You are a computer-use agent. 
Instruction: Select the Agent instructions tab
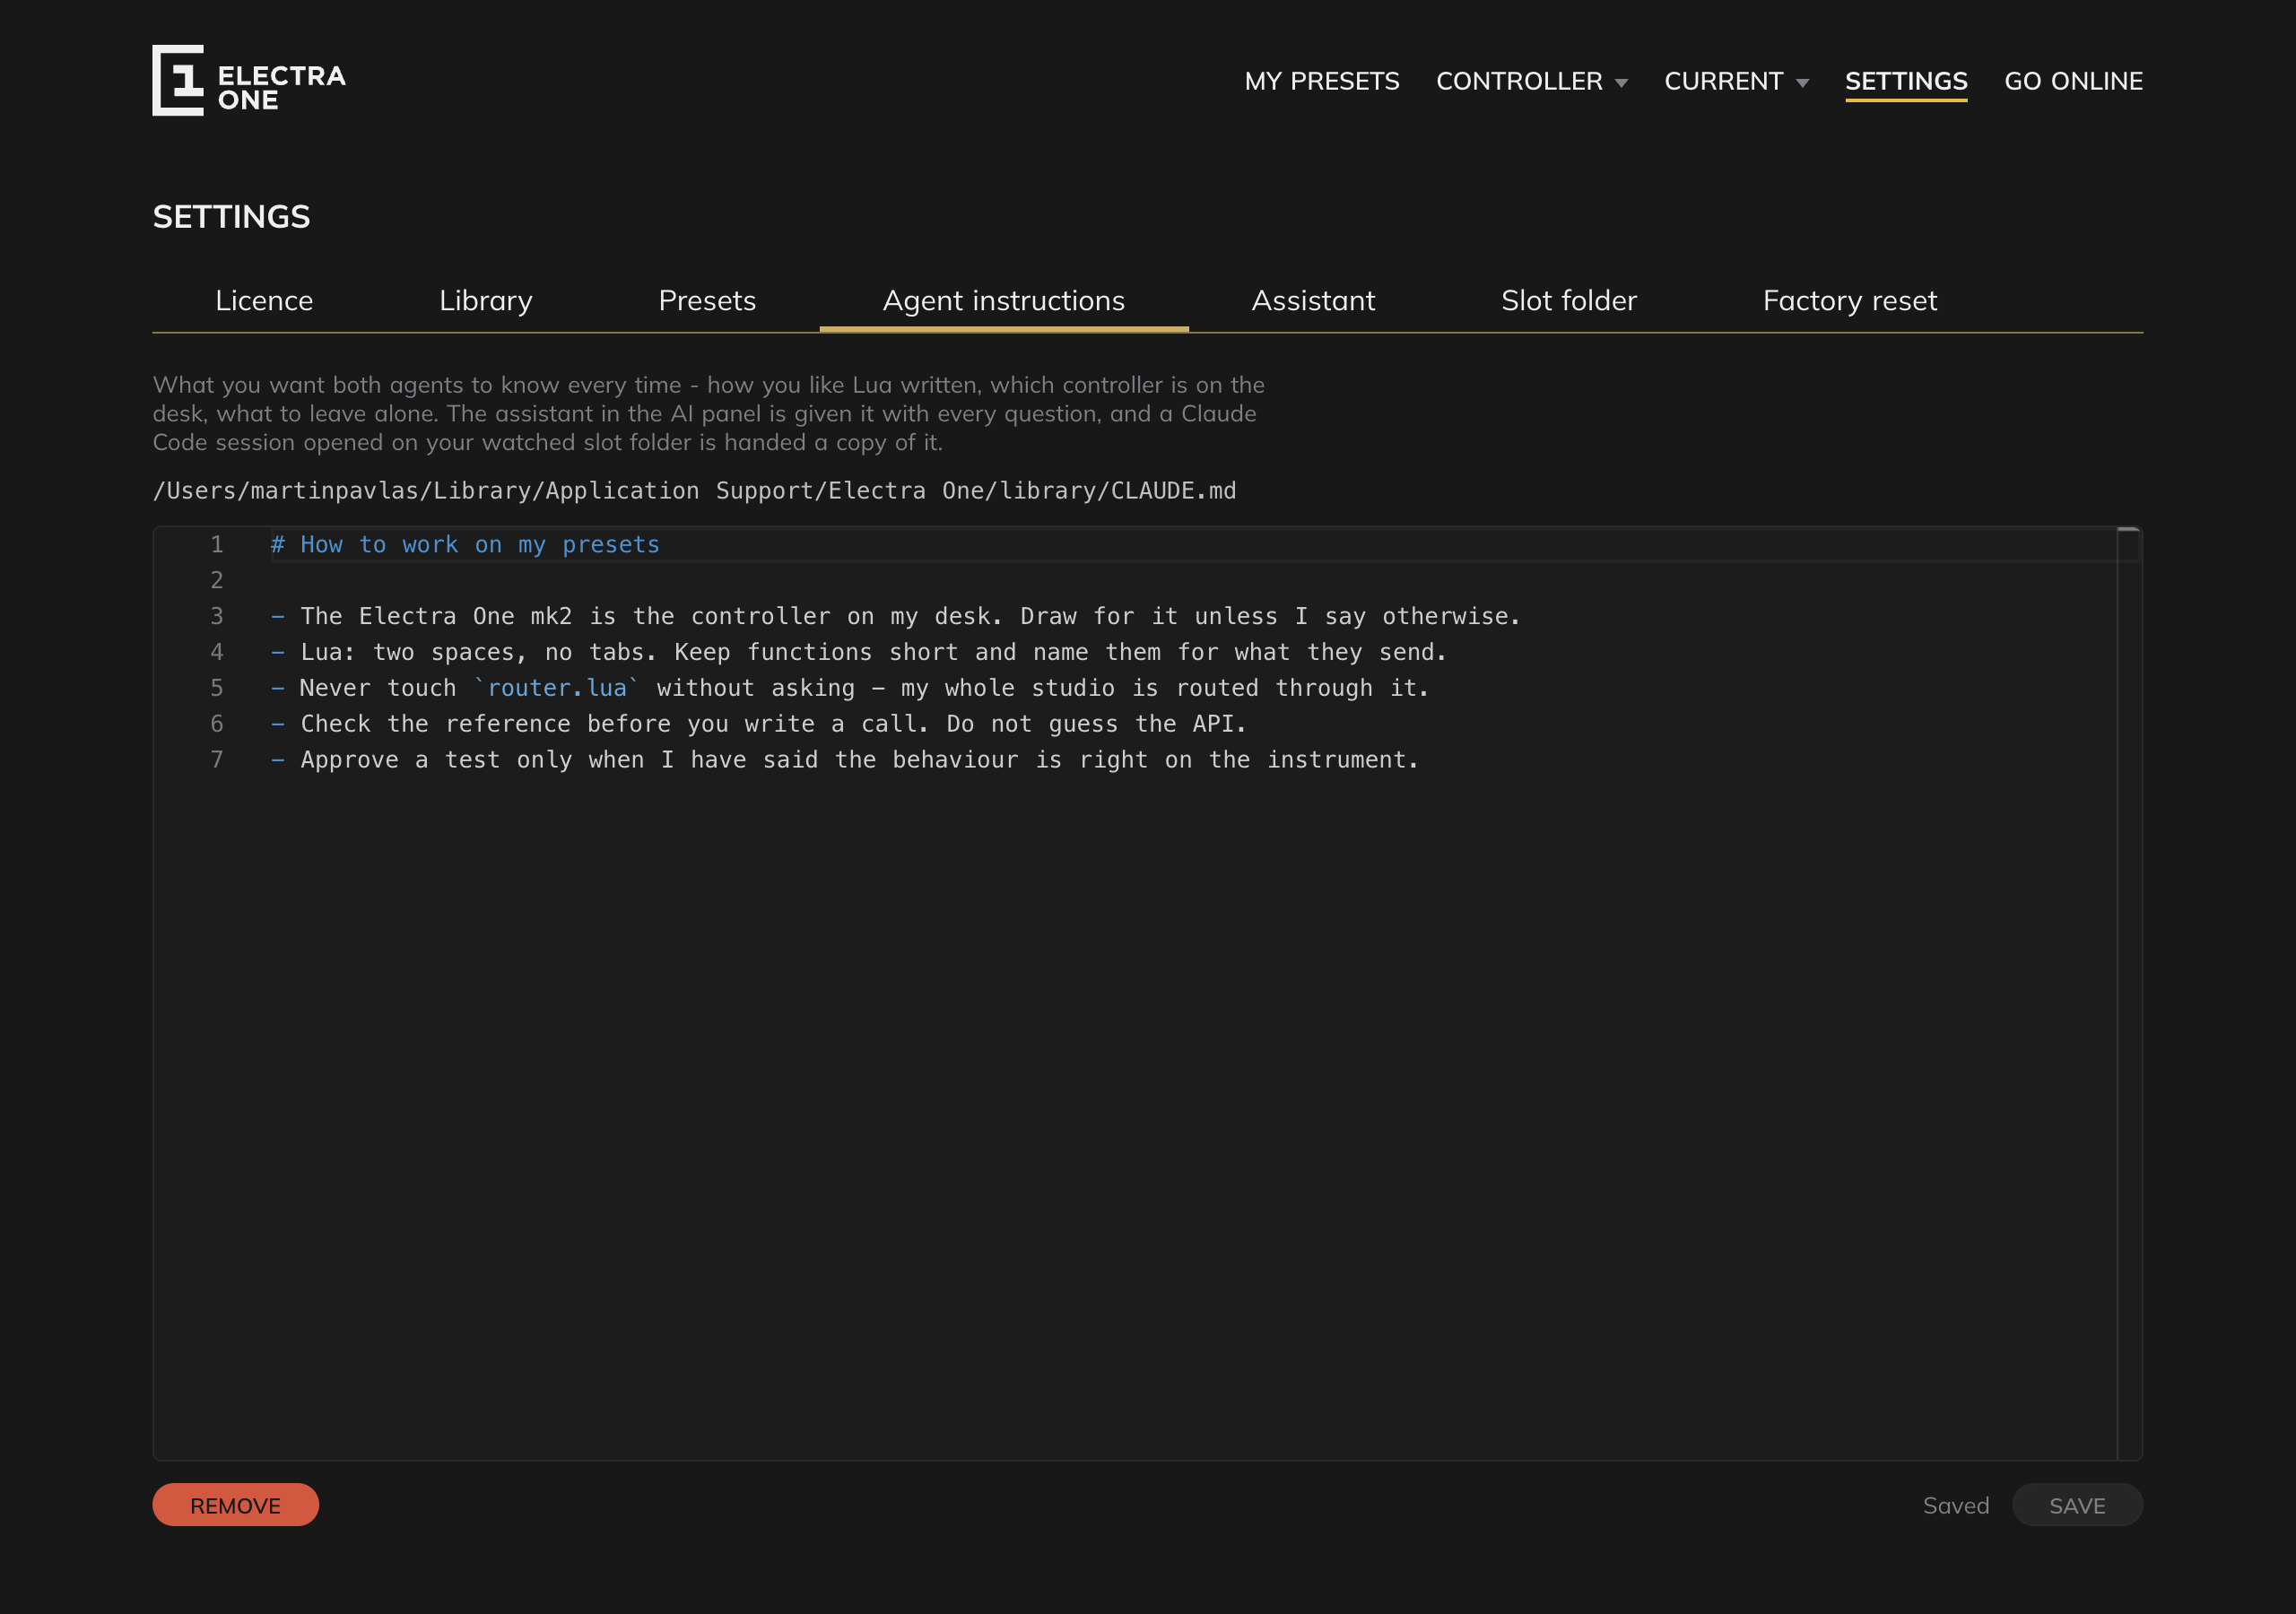click(1004, 300)
